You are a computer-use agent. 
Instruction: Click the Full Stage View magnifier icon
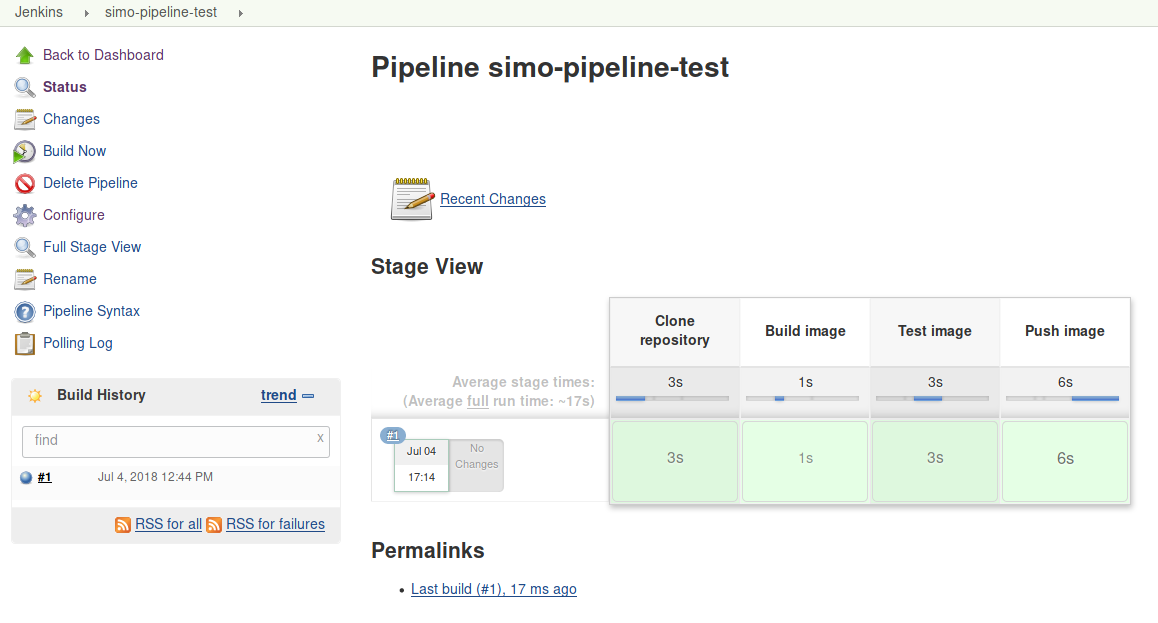click(24, 247)
